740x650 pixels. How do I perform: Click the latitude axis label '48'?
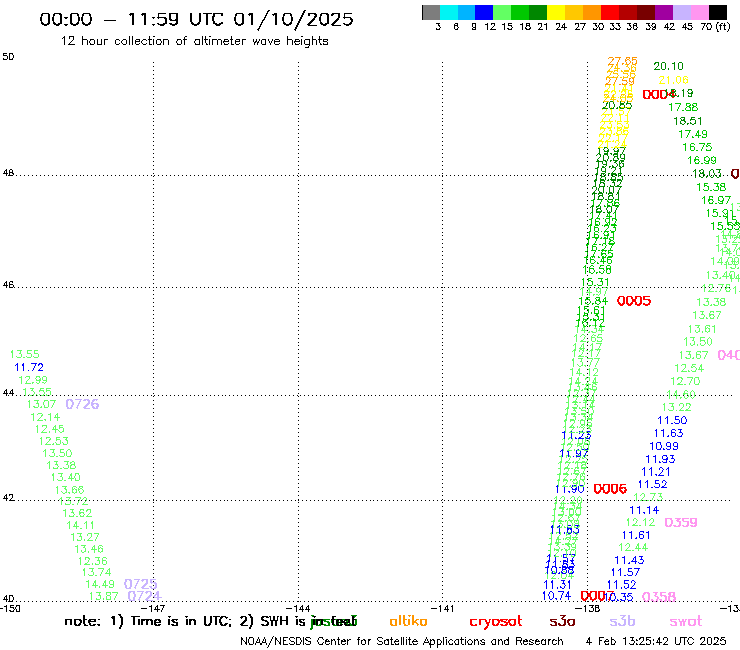[8, 173]
